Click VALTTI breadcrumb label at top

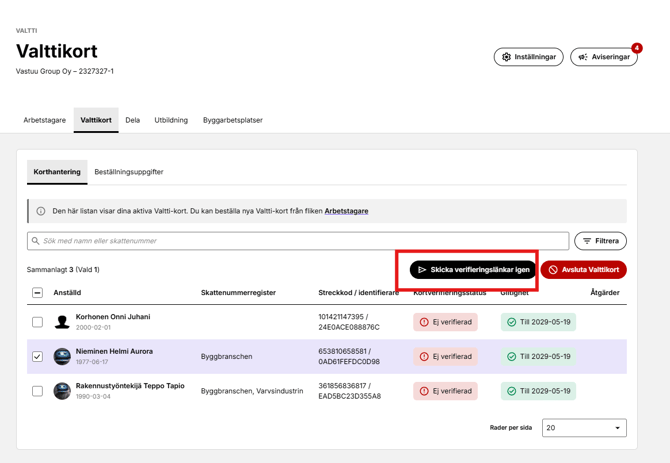(x=26, y=31)
